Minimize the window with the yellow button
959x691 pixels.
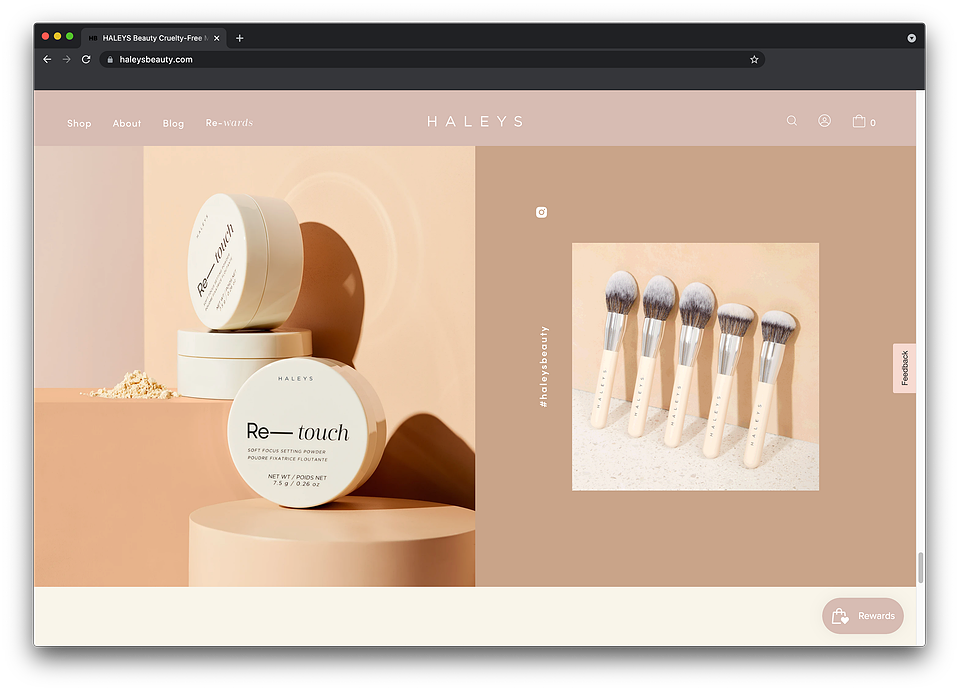[x=57, y=37]
